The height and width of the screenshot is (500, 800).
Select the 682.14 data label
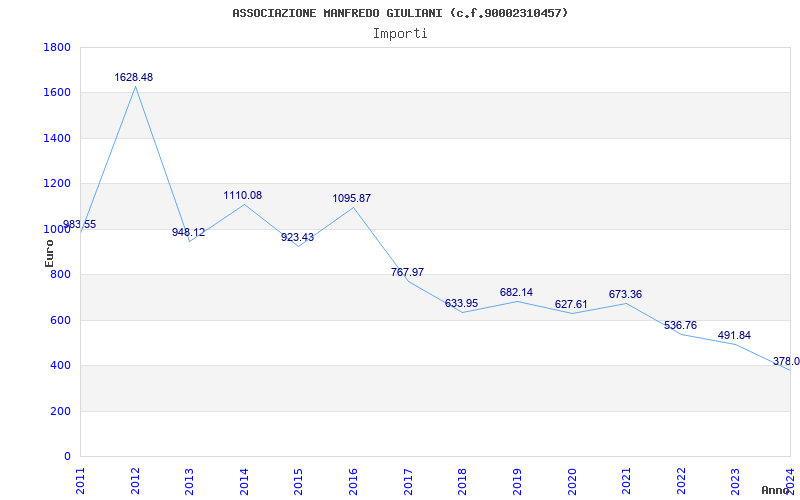click(516, 292)
